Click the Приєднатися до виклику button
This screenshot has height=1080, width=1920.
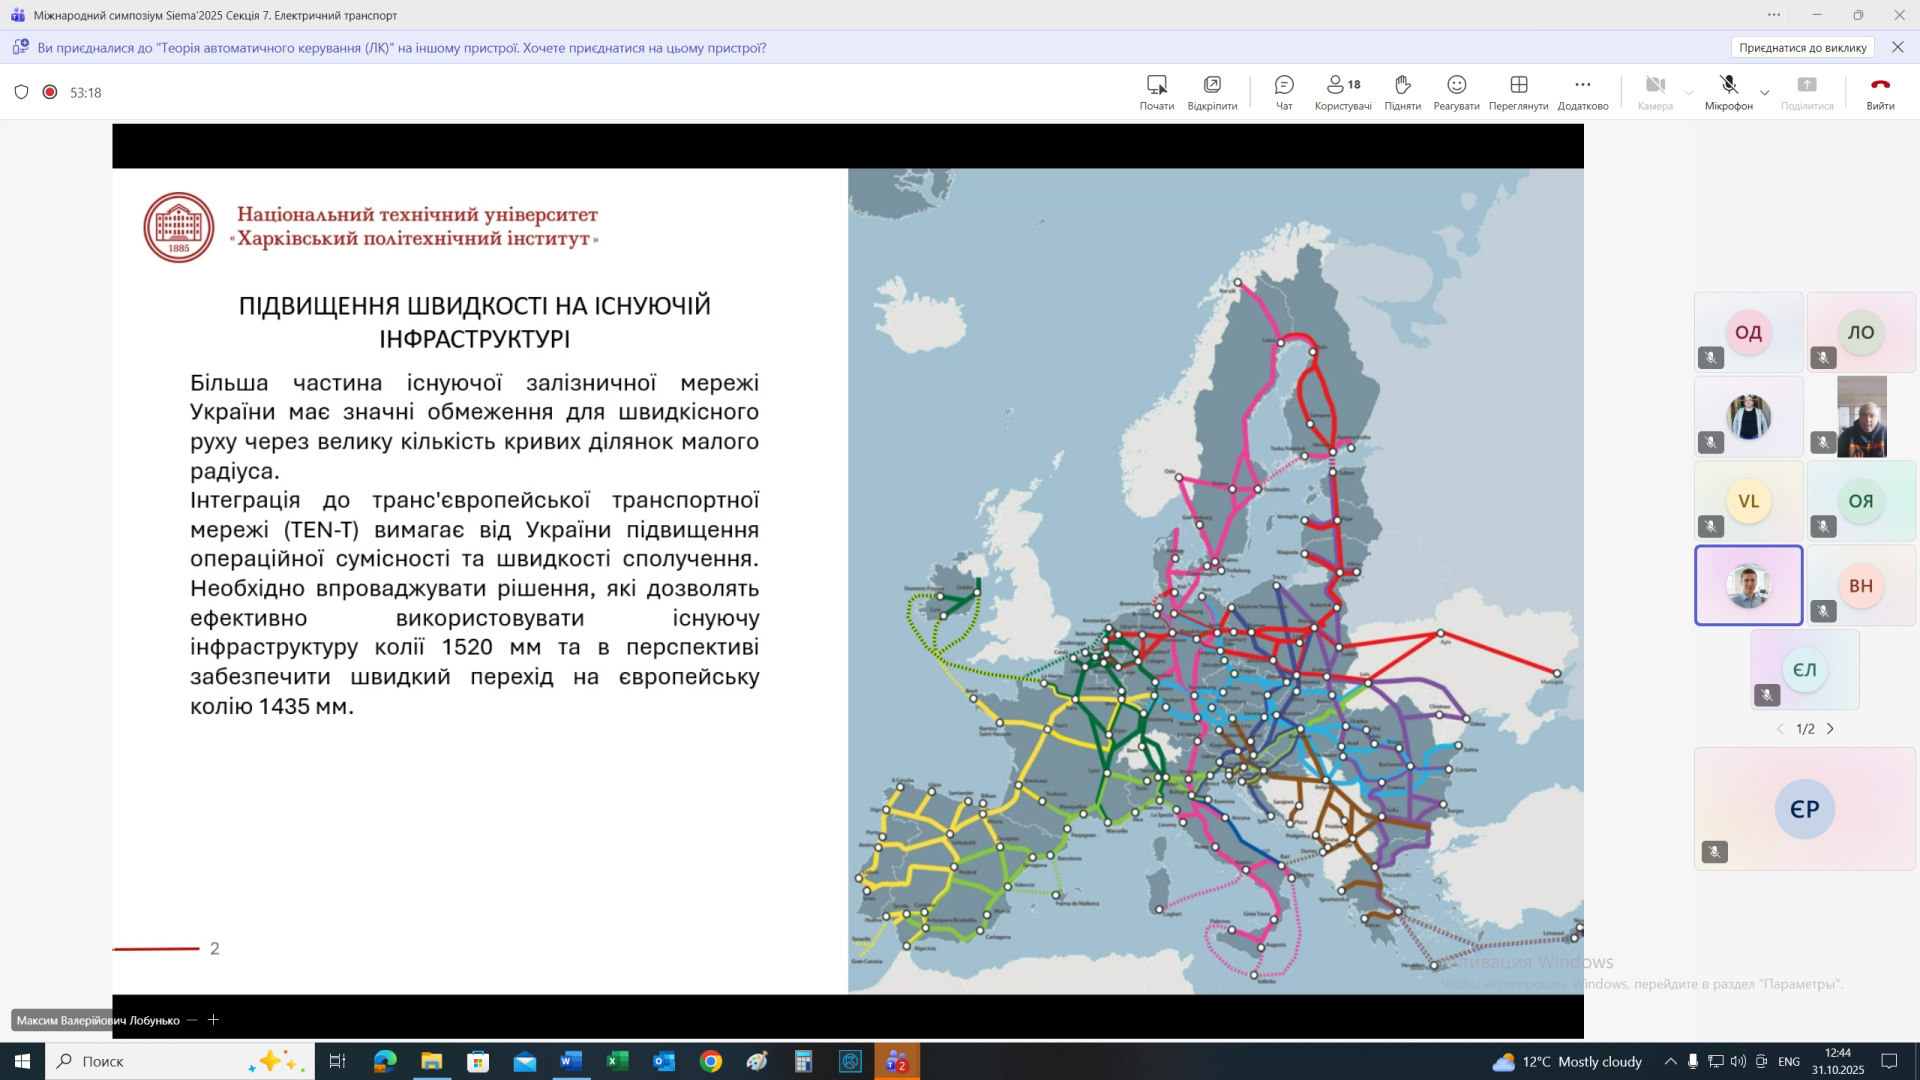click(x=1802, y=48)
